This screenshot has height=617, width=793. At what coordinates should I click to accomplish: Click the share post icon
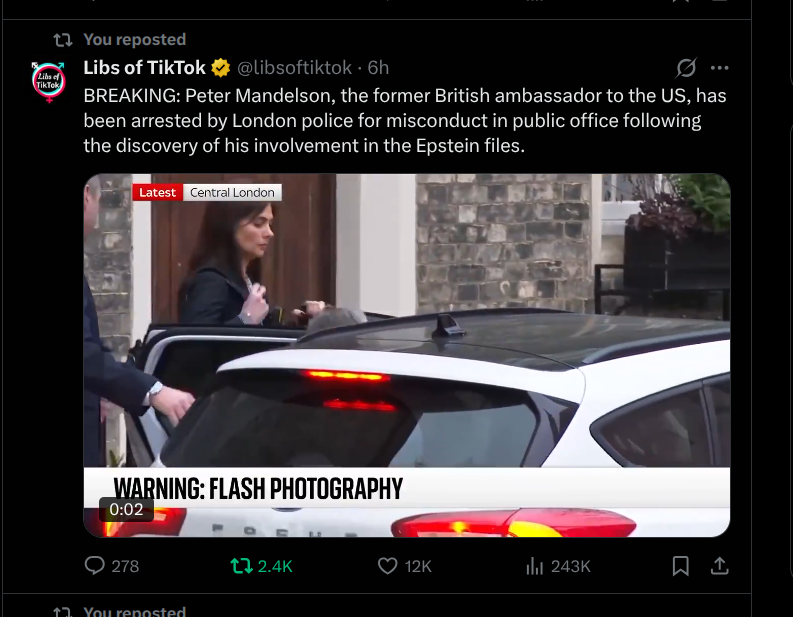coord(719,566)
